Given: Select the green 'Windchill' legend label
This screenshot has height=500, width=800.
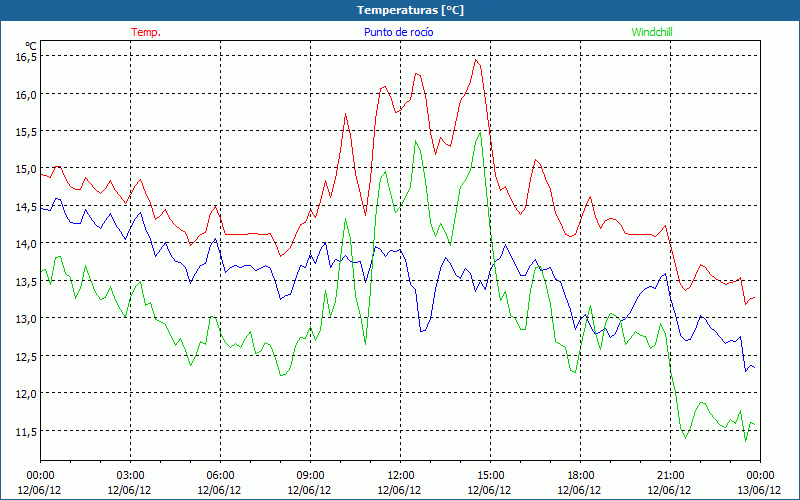Looking at the screenshot, I should coord(652,32).
